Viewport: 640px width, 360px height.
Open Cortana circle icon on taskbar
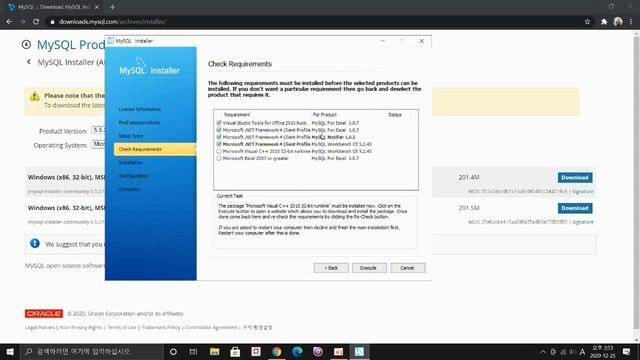173,351
